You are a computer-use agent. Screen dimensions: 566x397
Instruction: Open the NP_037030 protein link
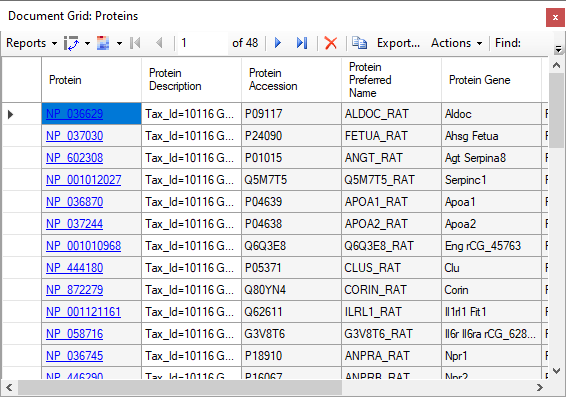tap(74, 136)
